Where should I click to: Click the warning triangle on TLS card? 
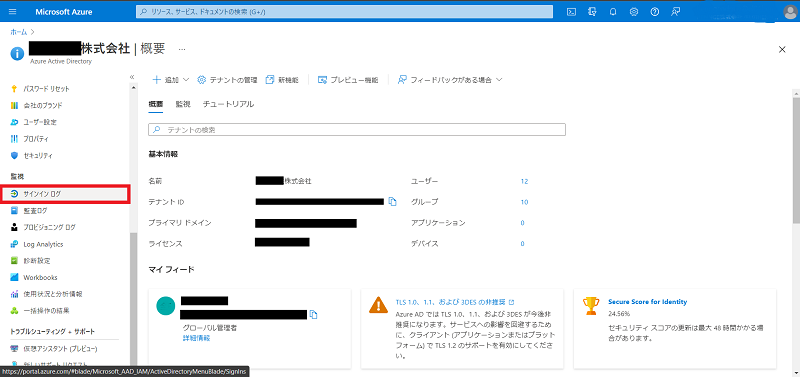(378, 305)
